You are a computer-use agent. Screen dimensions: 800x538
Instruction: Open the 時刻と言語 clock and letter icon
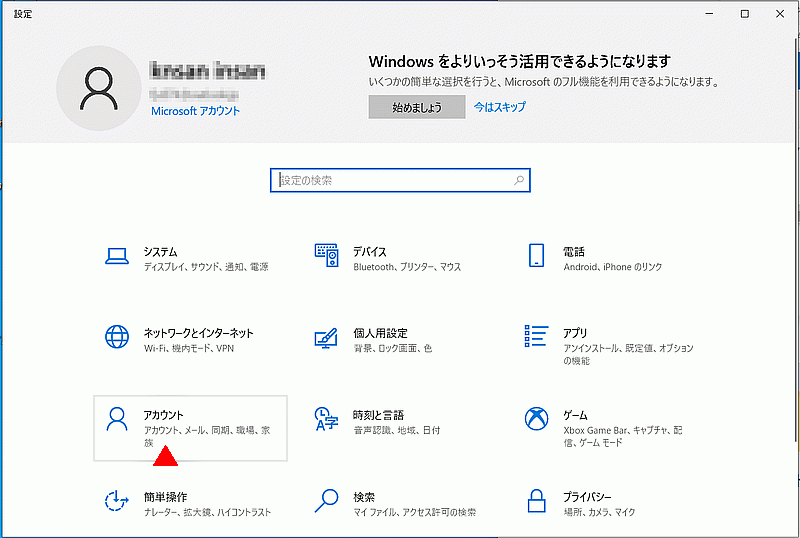[327, 419]
